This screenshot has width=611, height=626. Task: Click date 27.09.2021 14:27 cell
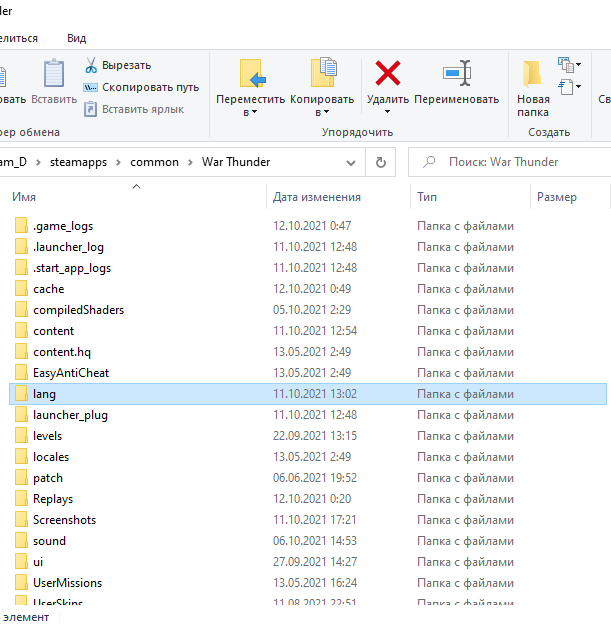coord(315,562)
